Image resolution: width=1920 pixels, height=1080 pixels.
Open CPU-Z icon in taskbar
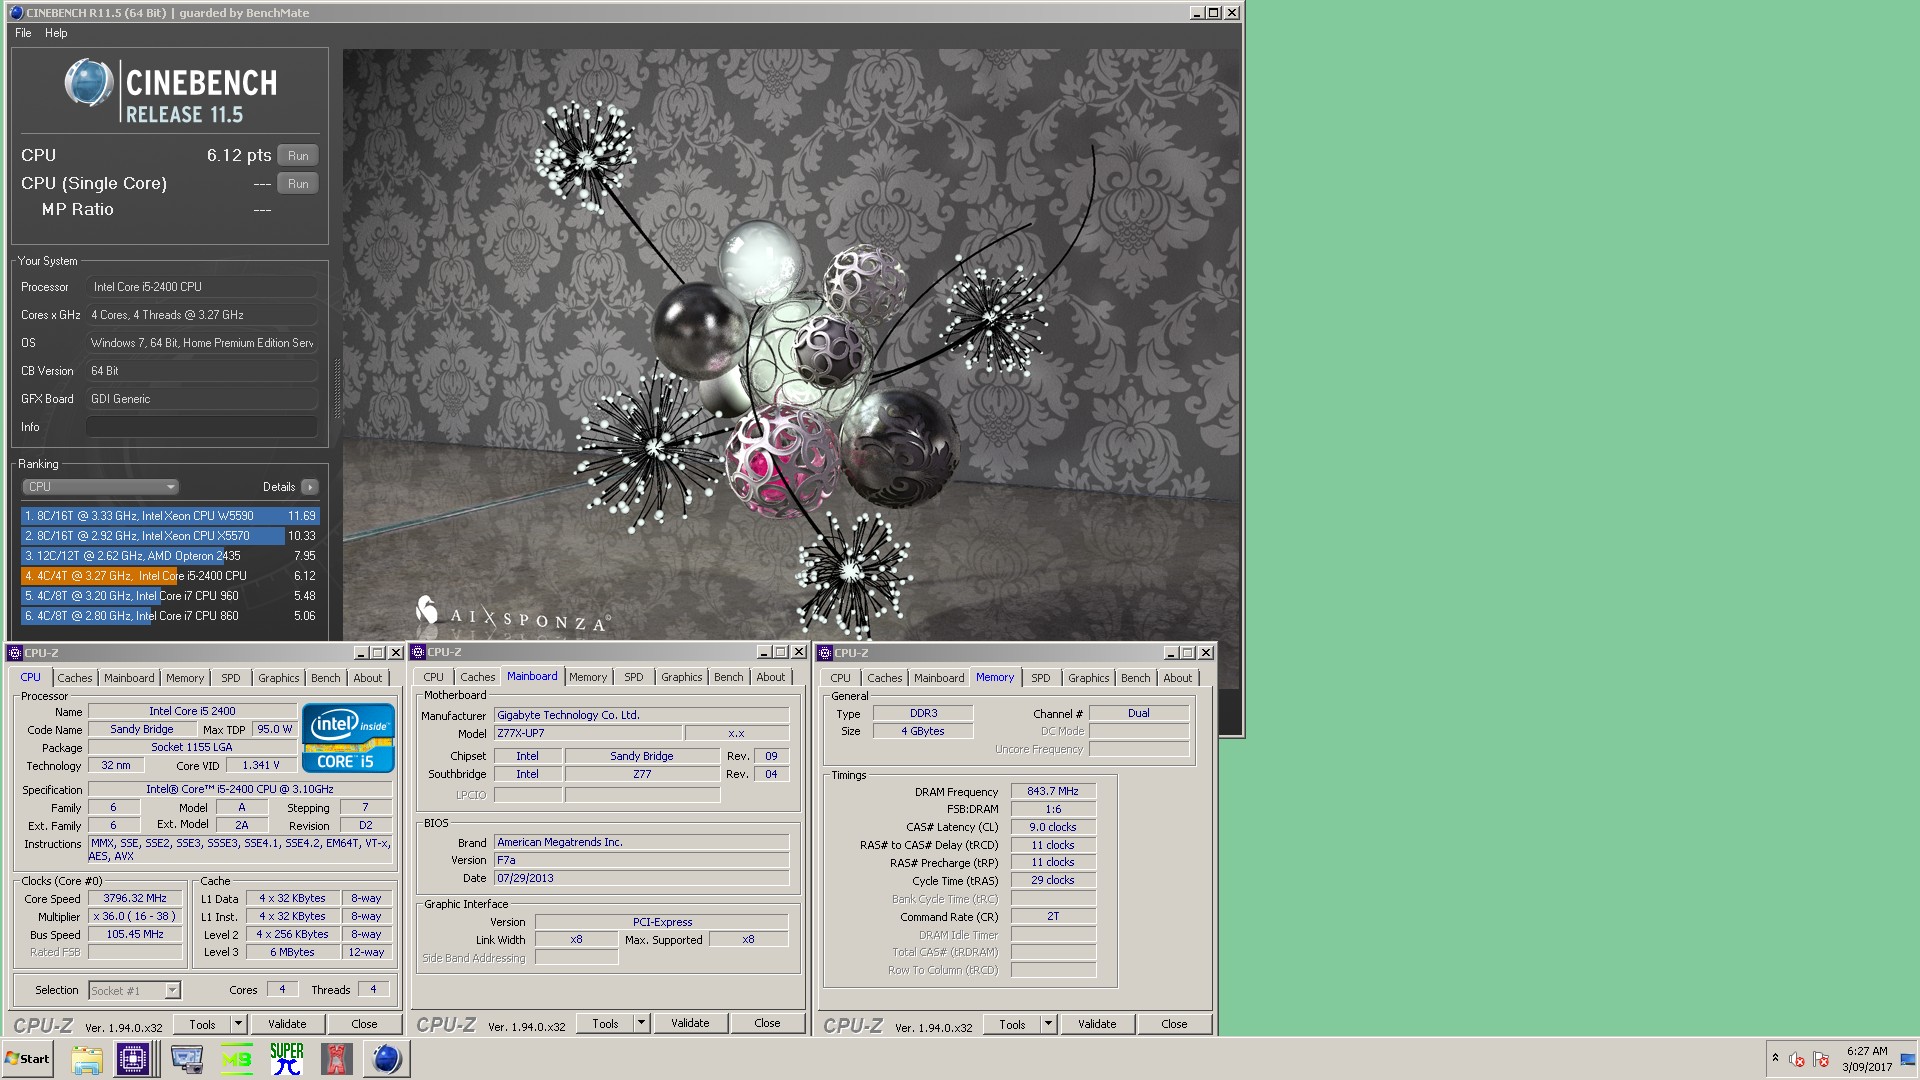point(133,1059)
